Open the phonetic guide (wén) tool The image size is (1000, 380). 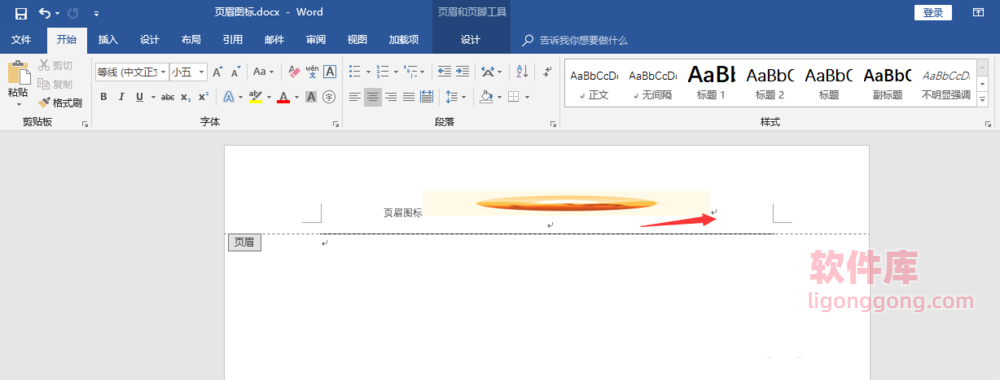coord(312,72)
